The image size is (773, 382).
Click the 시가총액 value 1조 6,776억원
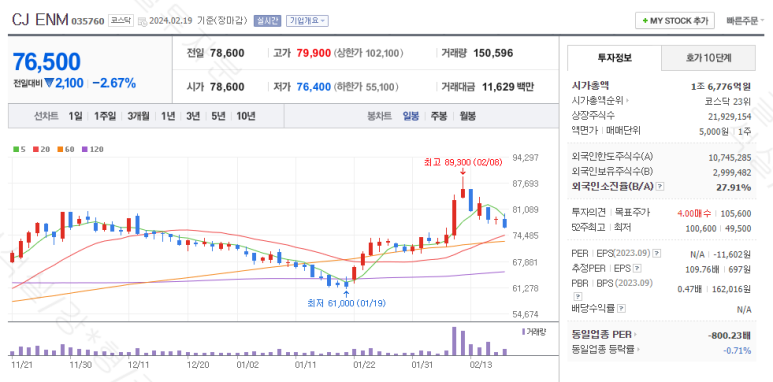coord(721,87)
